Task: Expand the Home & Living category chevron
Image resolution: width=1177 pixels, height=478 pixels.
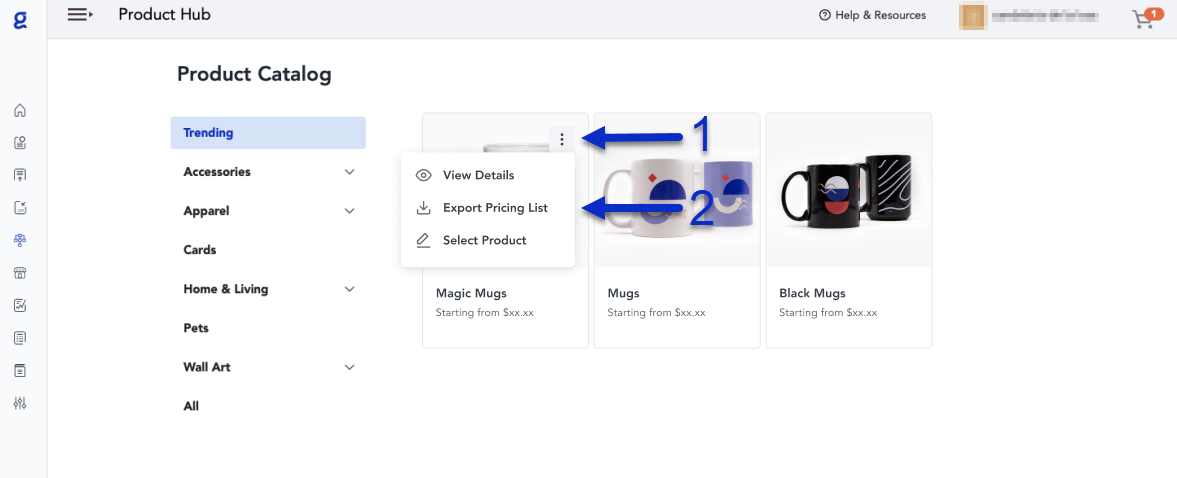Action: coord(349,289)
